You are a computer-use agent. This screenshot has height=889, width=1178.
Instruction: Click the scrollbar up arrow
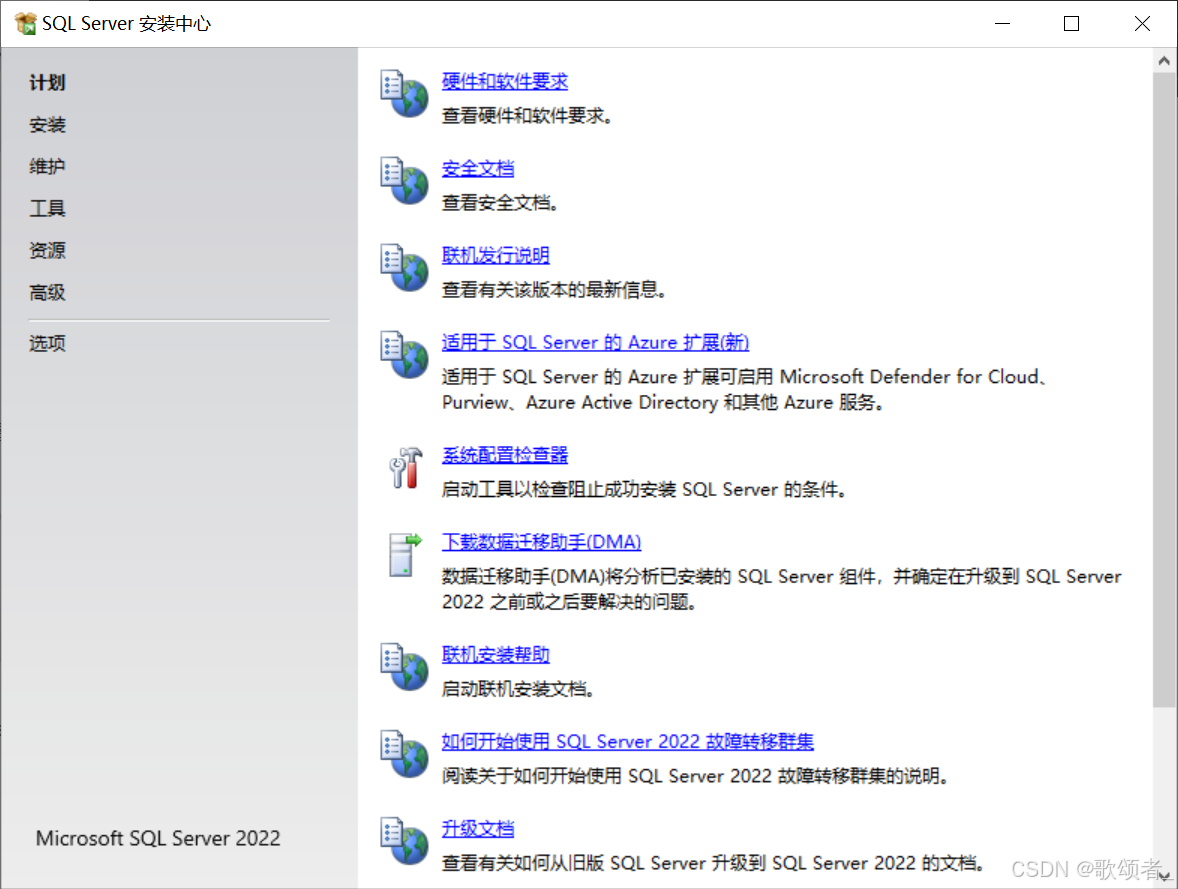pyautogui.click(x=1164, y=61)
